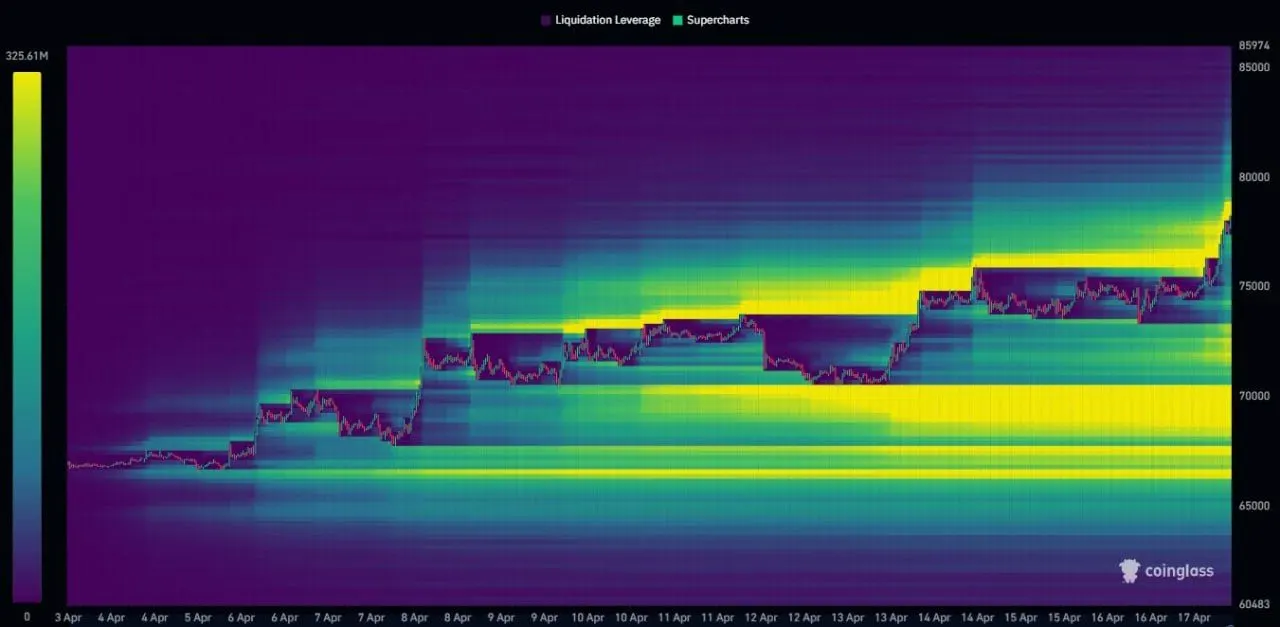Click the 85974 top price label
This screenshot has height=627, width=1280.
pyautogui.click(x=1254, y=45)
